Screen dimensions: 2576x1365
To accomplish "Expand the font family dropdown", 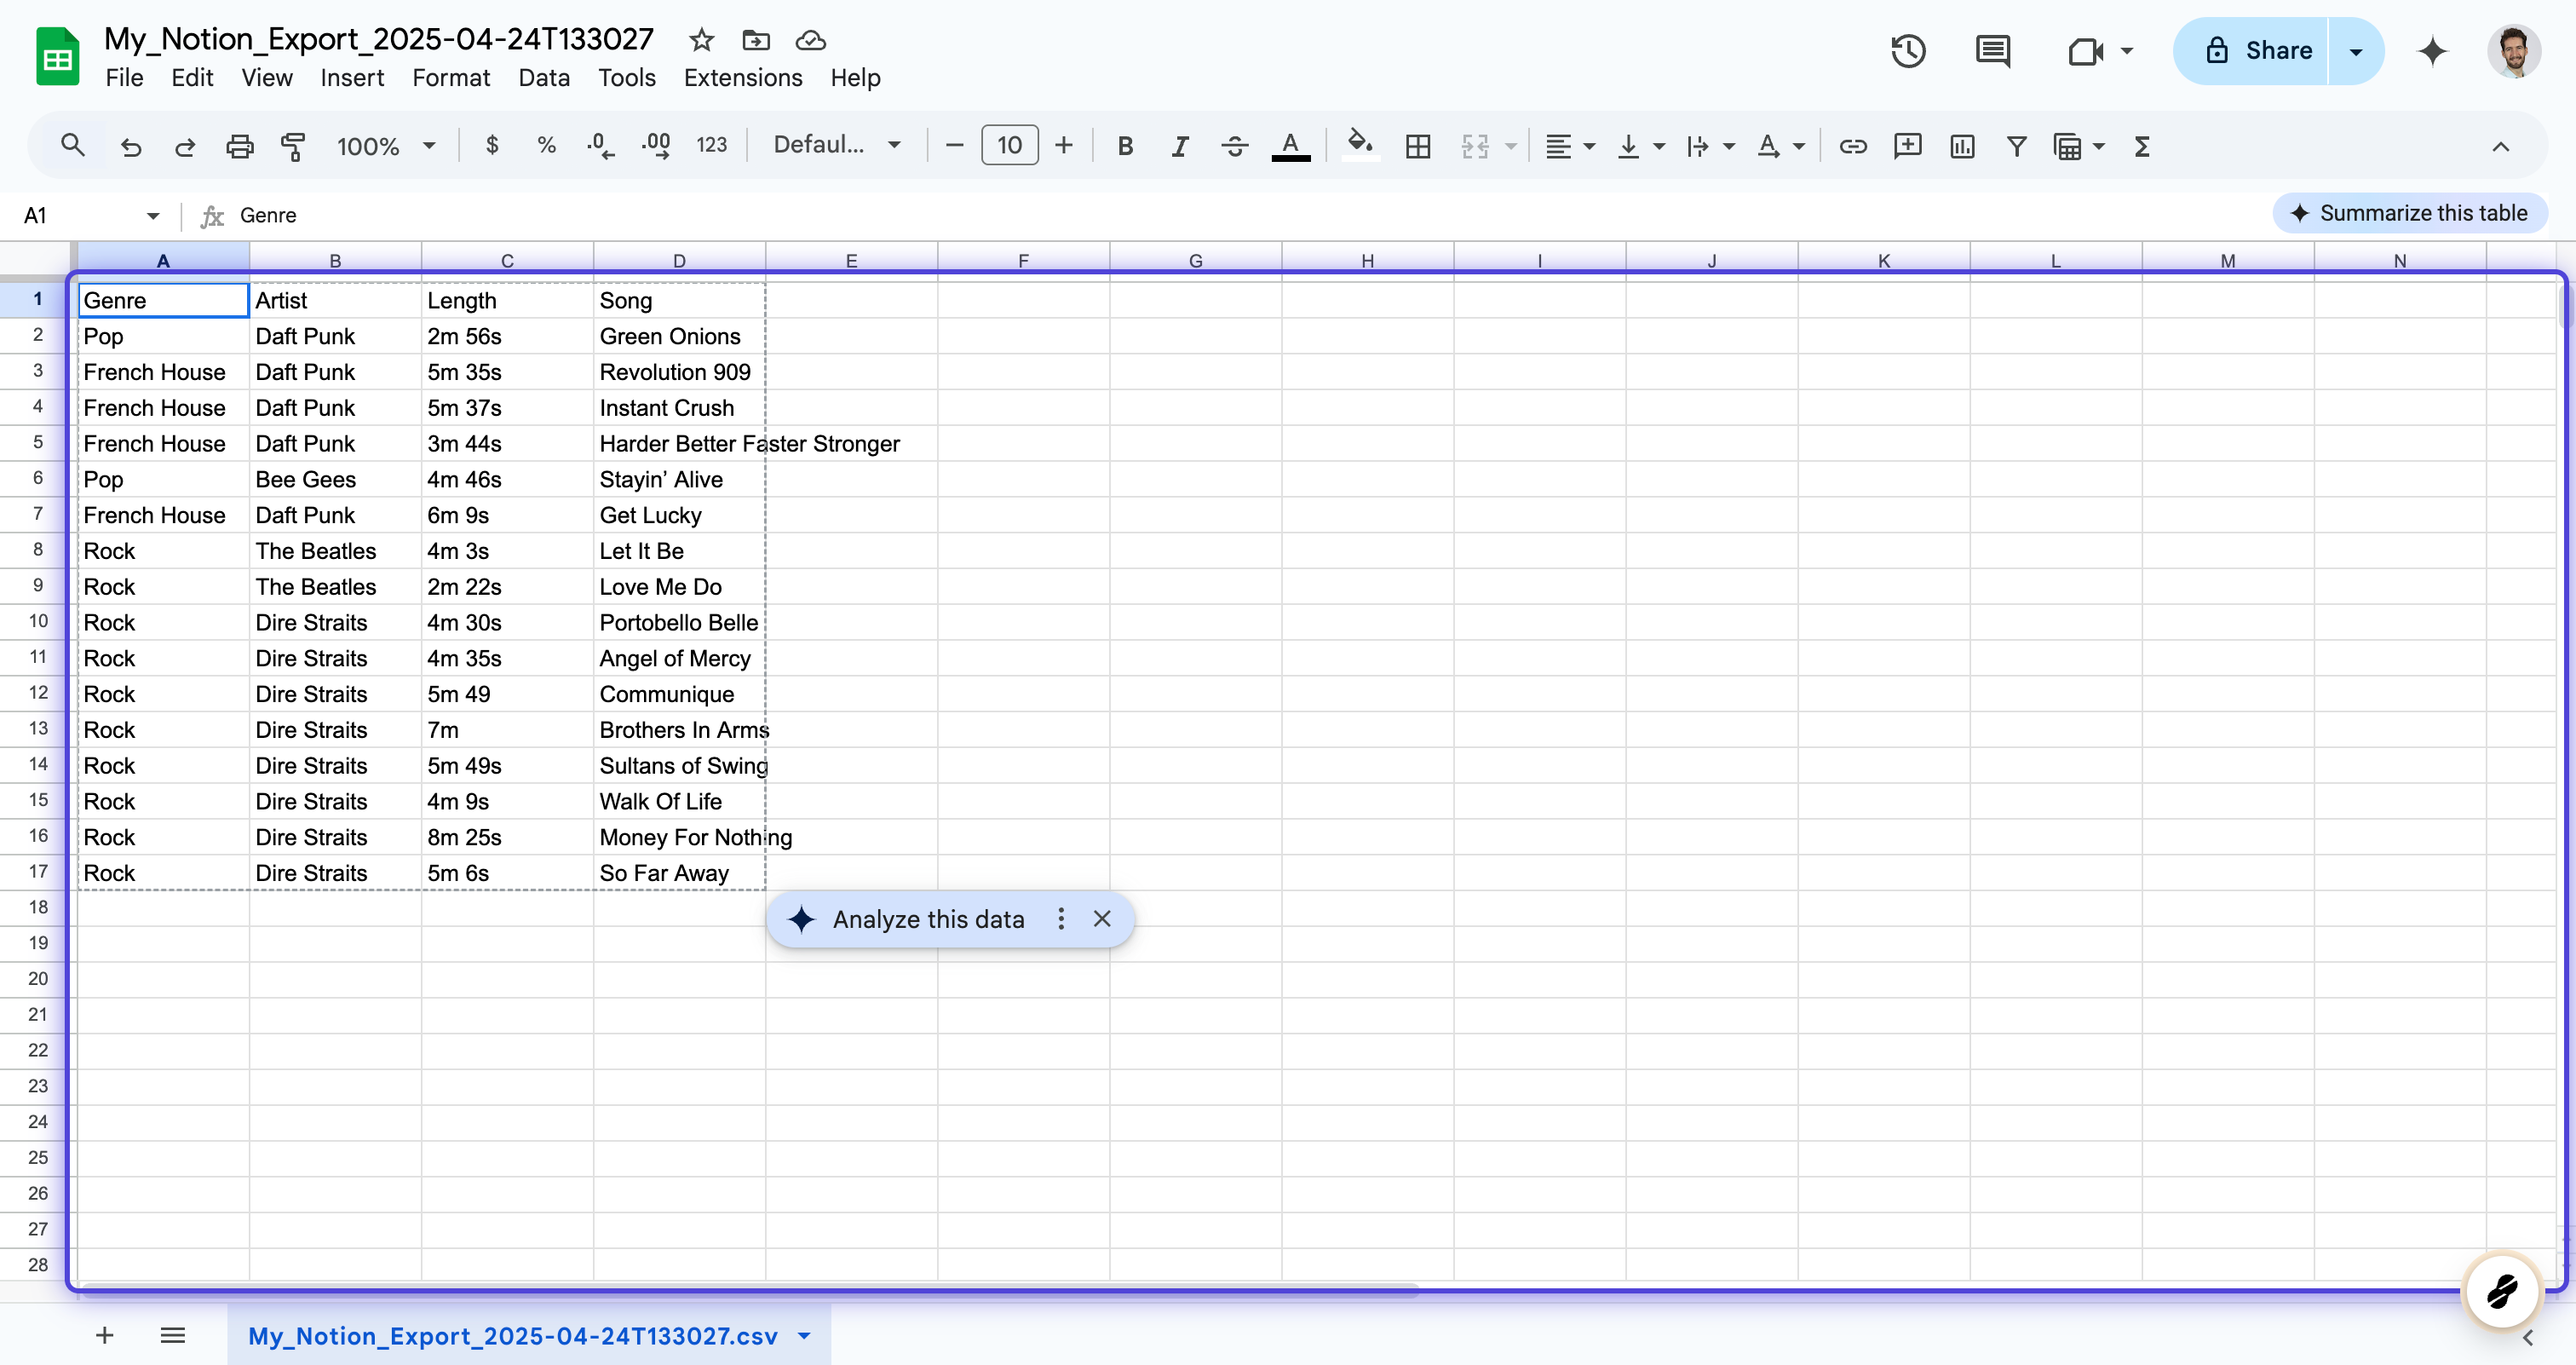I will point(837,146).
